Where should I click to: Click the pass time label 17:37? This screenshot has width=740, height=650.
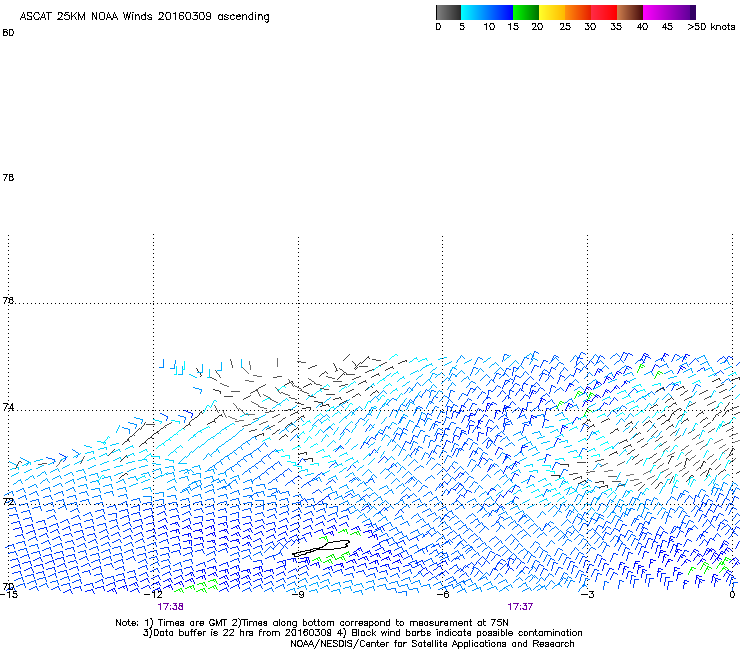520,607
